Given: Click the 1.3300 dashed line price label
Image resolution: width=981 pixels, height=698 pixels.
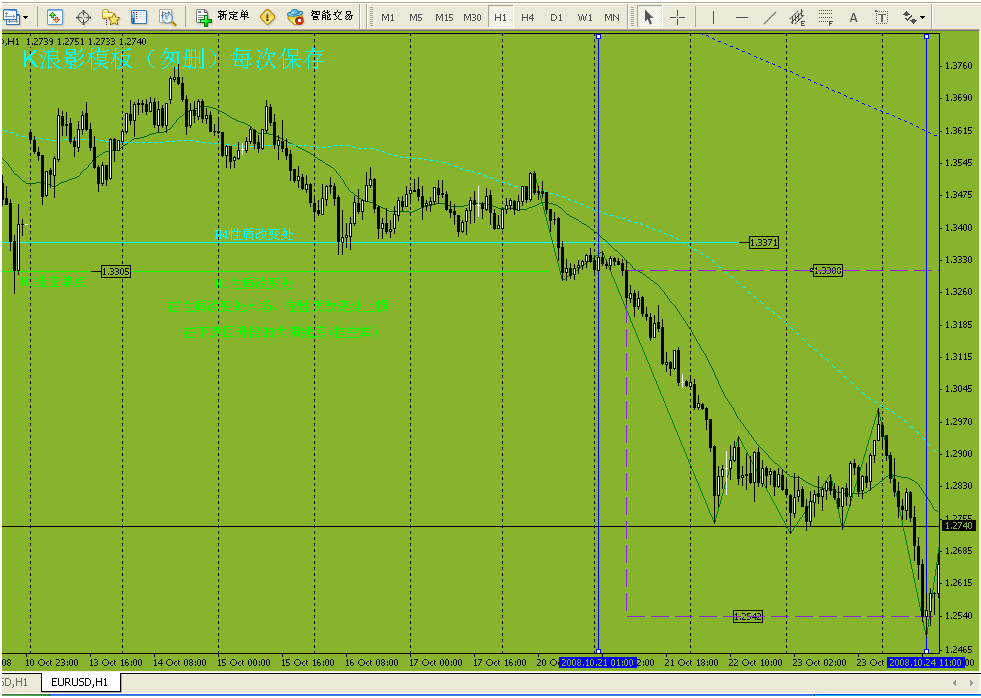Looking at the screenshot, I should pos(828,270).
